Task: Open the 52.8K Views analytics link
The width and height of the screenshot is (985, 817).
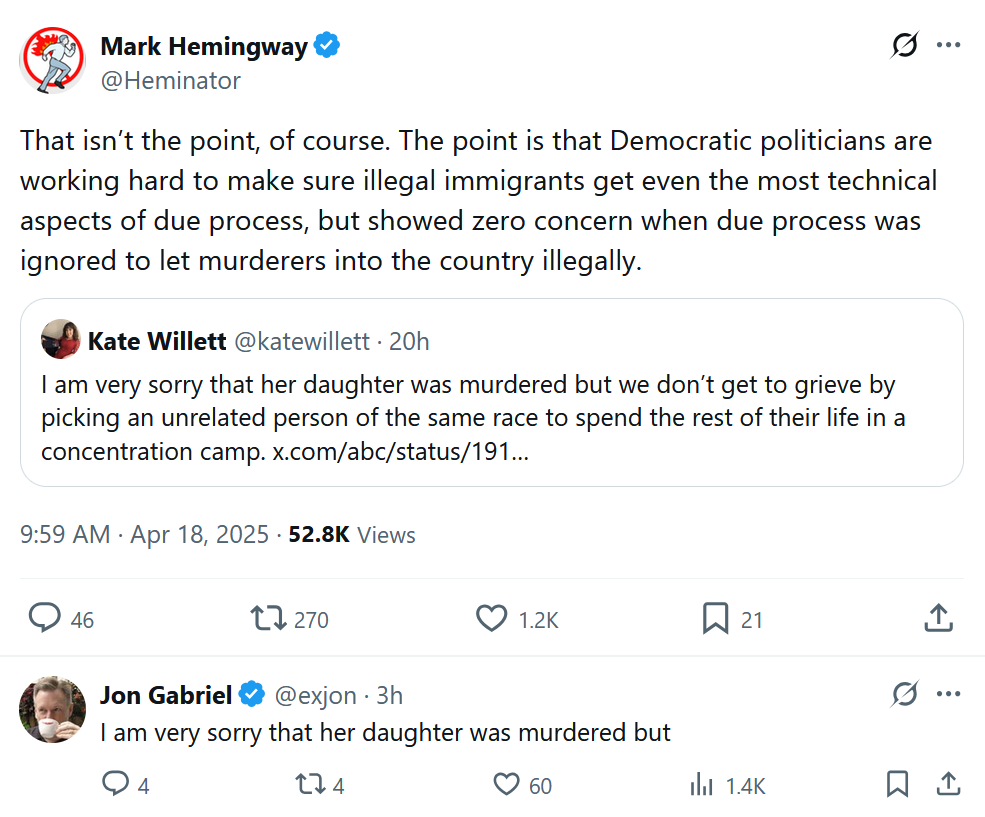Action: pyautogui.click(x=352, y=535)
